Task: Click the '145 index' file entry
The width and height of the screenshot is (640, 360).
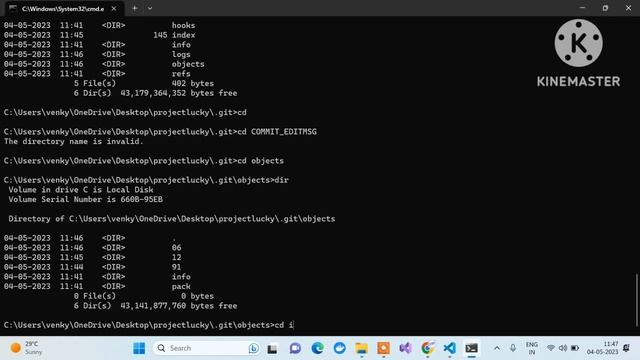Action: pyautogui.click(x=174, y=35)
